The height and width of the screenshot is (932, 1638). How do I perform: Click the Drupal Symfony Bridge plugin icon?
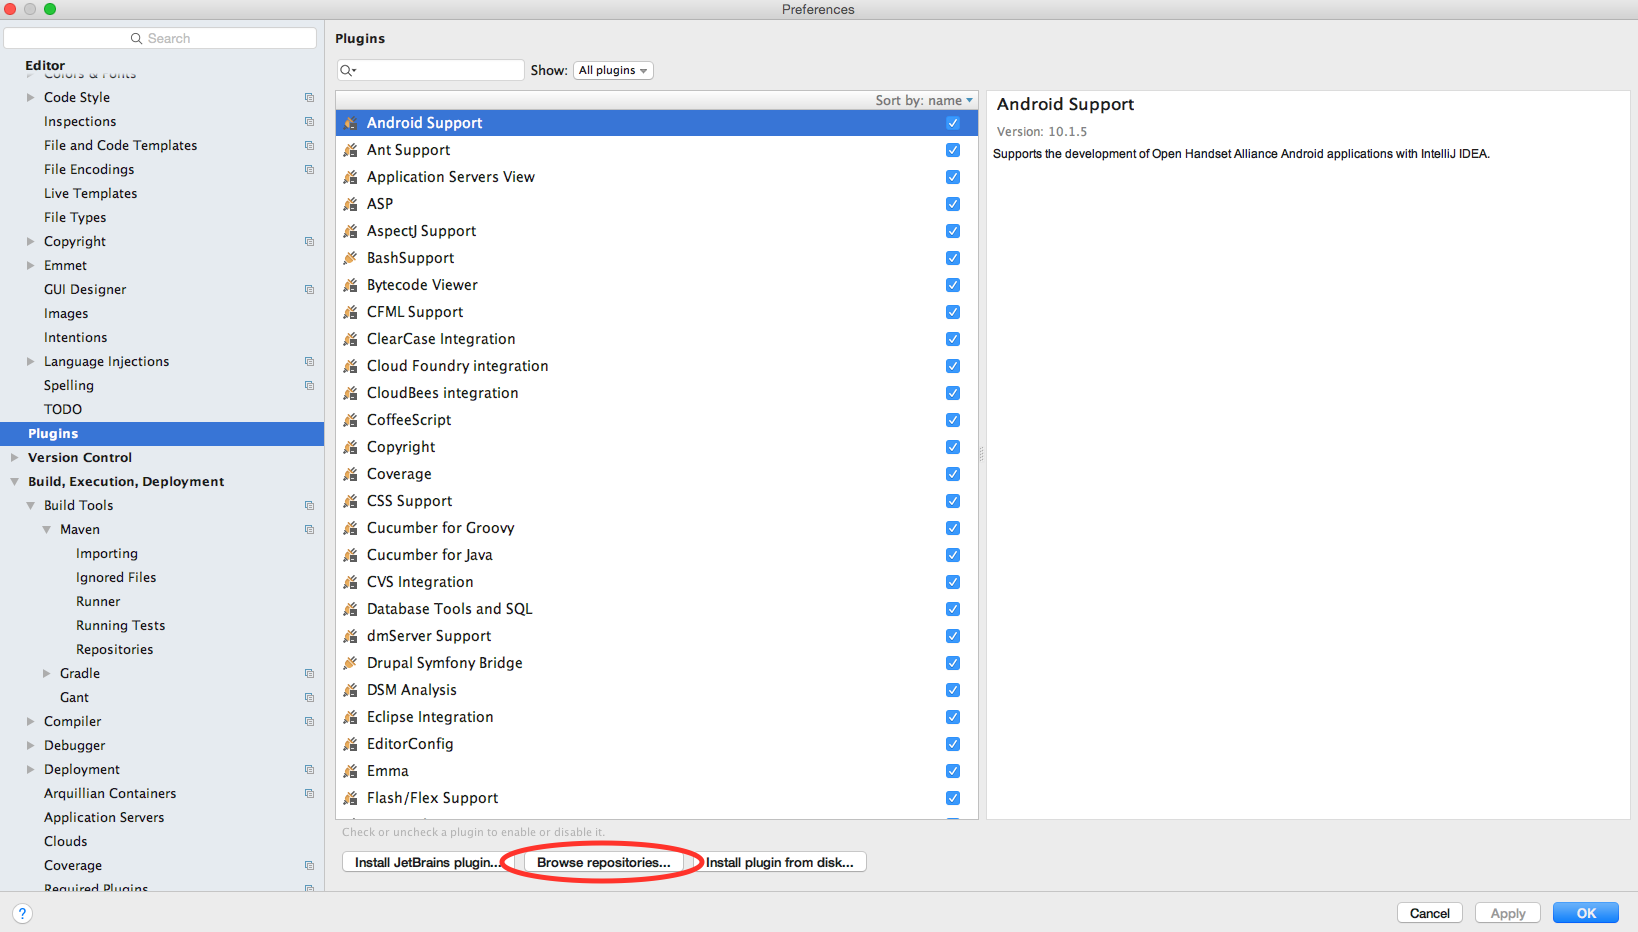click(350, 663)
